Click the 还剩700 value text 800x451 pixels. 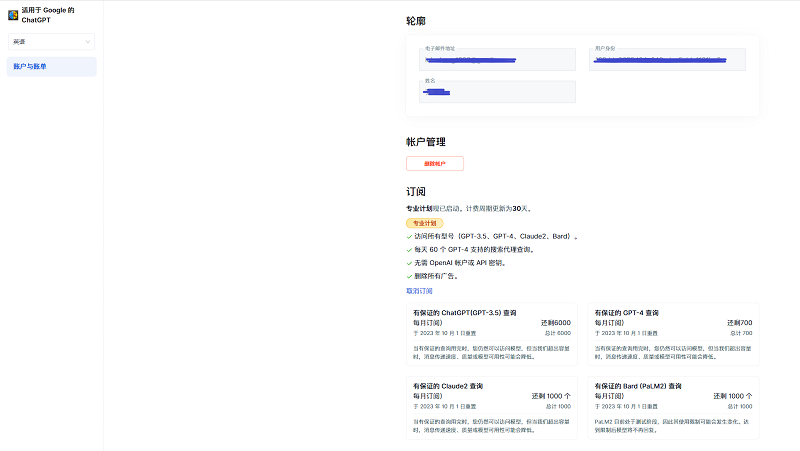(740, 323)
